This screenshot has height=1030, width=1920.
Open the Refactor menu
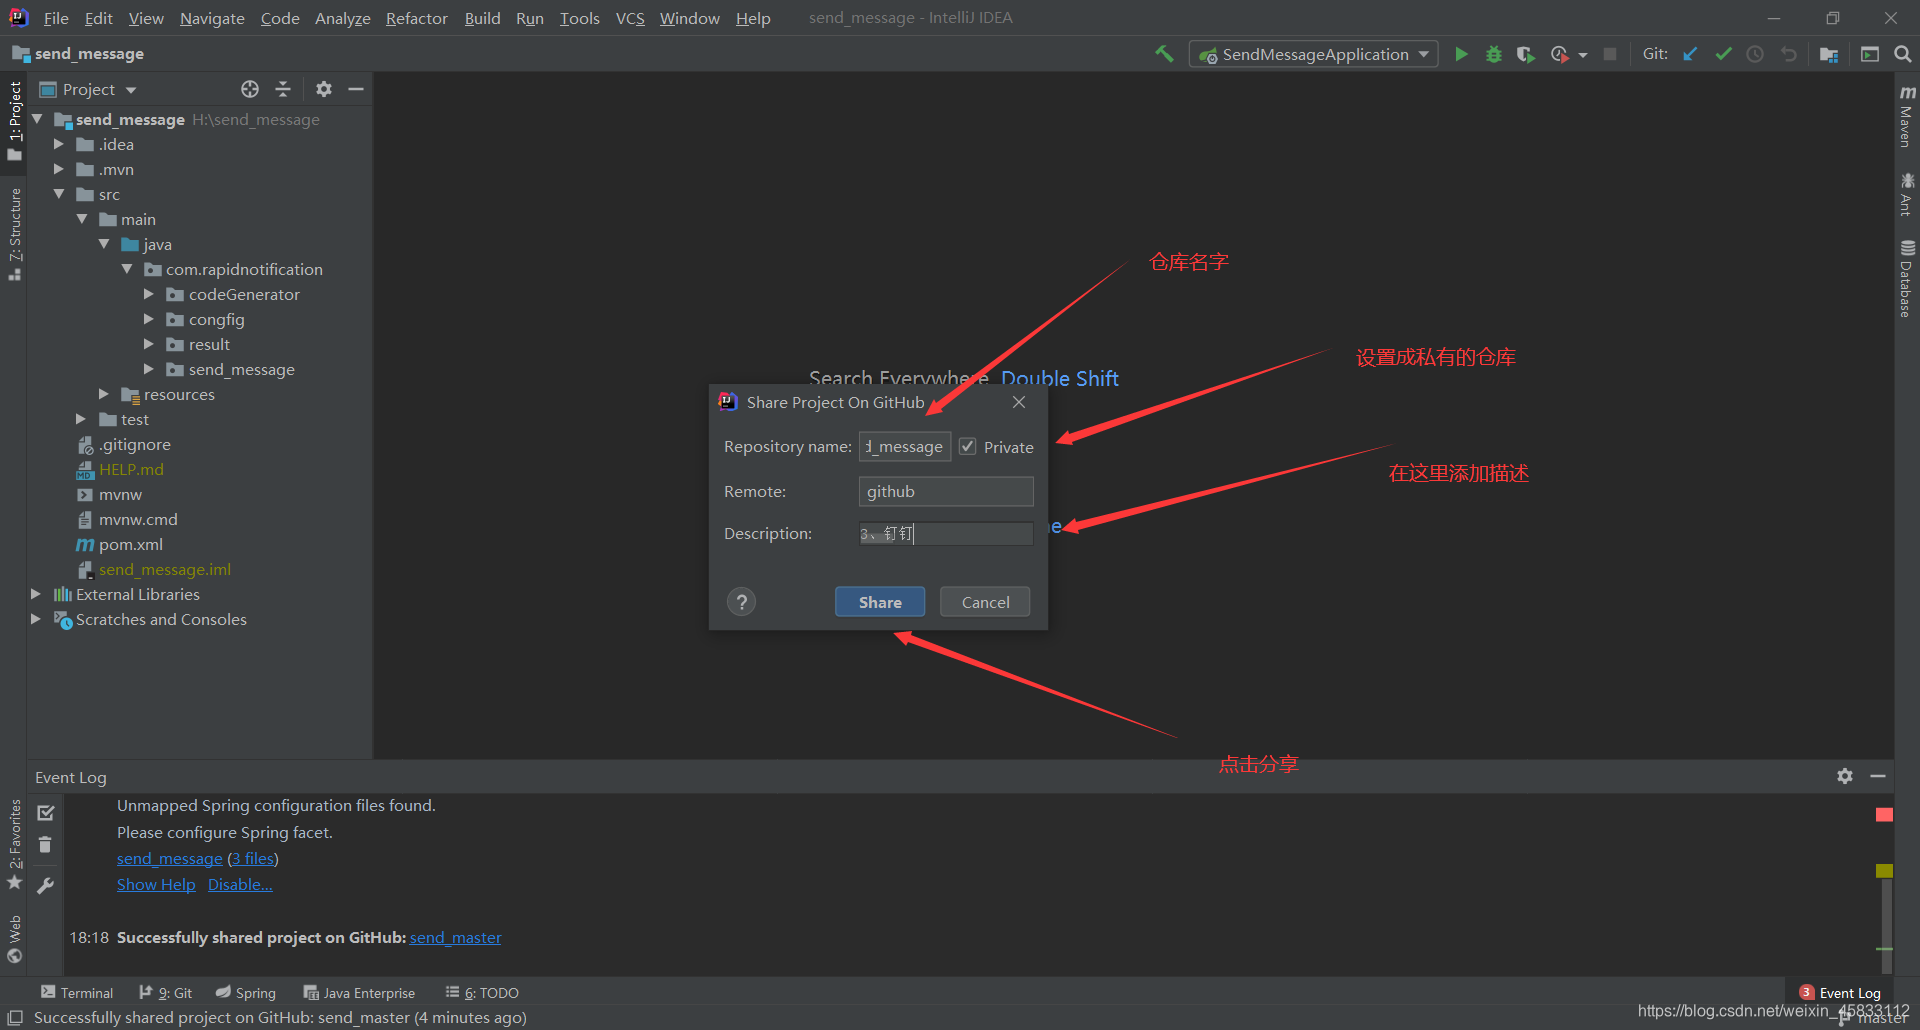tap(416, 18)
